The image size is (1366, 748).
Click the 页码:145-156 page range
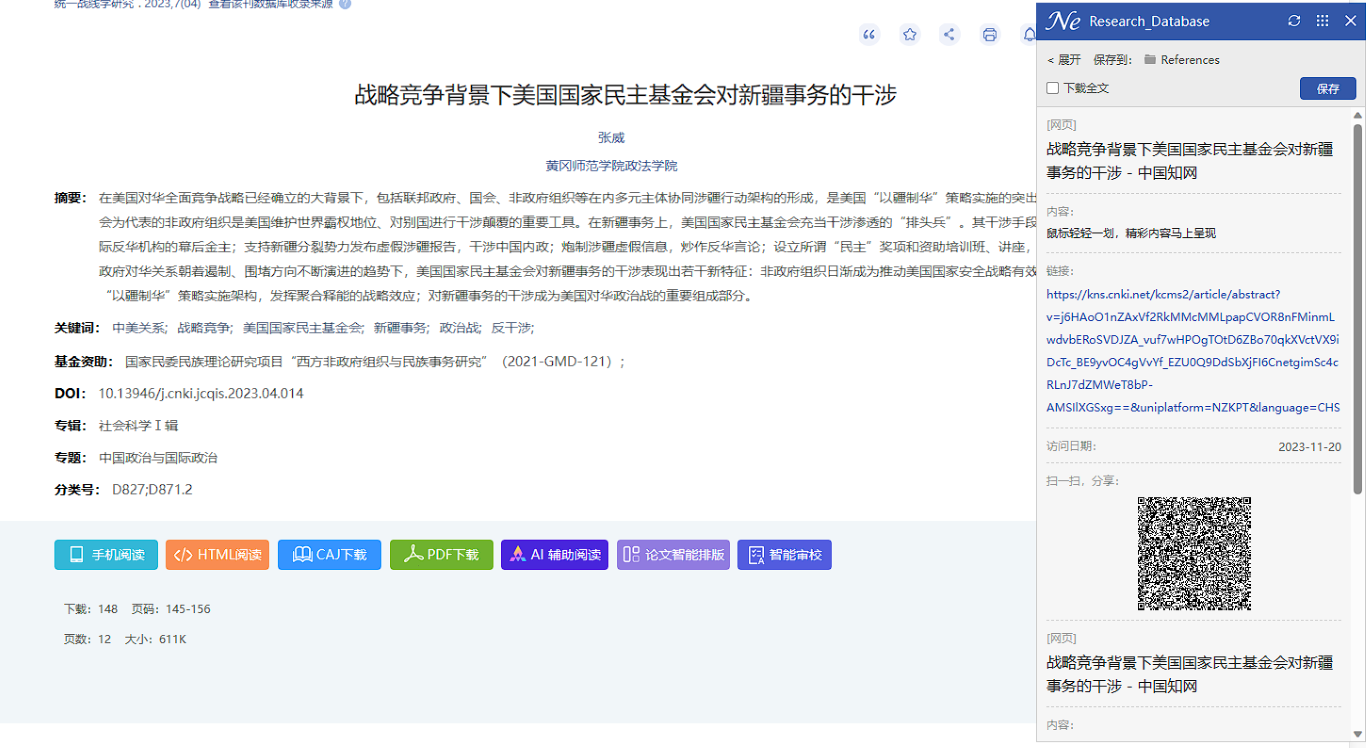171,609
